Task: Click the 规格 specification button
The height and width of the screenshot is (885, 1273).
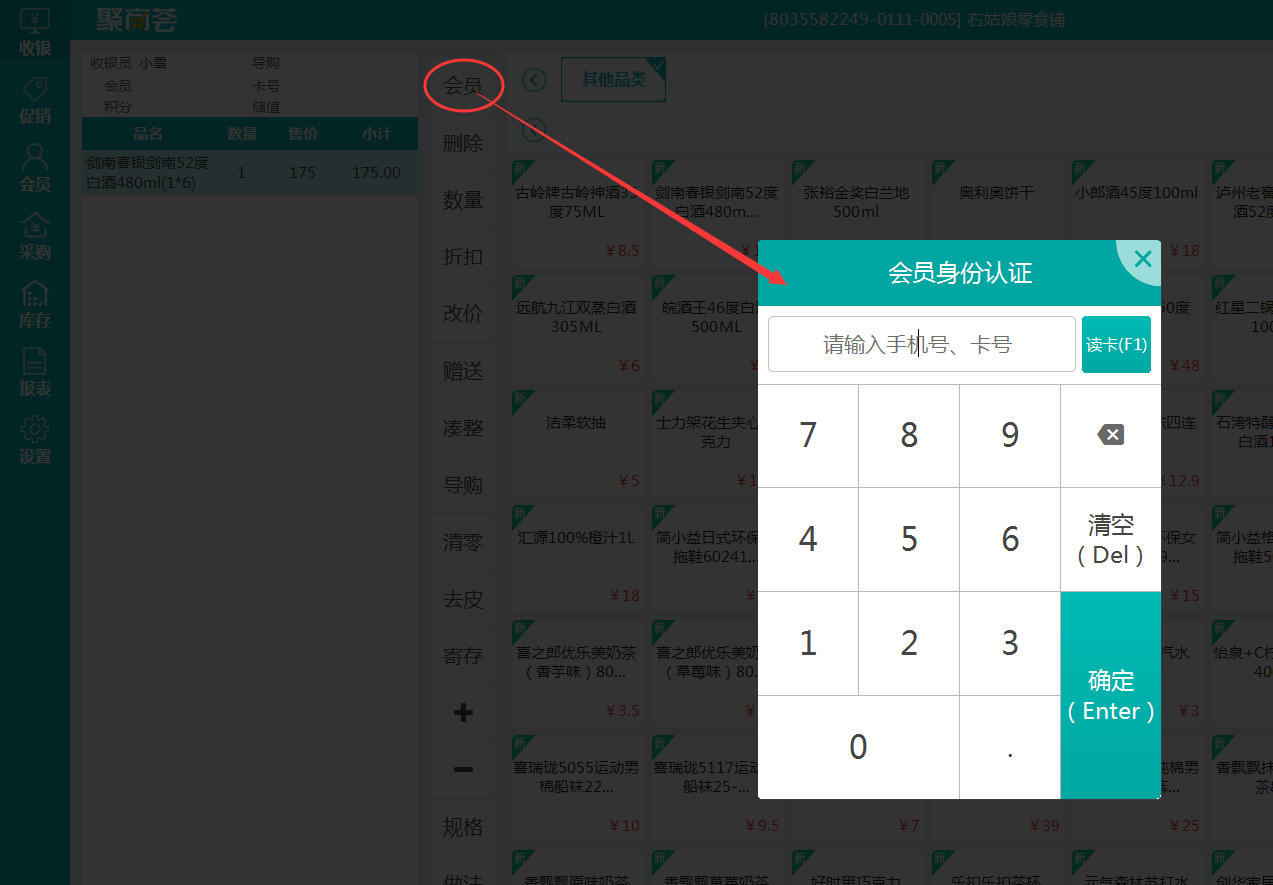Action: 463,827
